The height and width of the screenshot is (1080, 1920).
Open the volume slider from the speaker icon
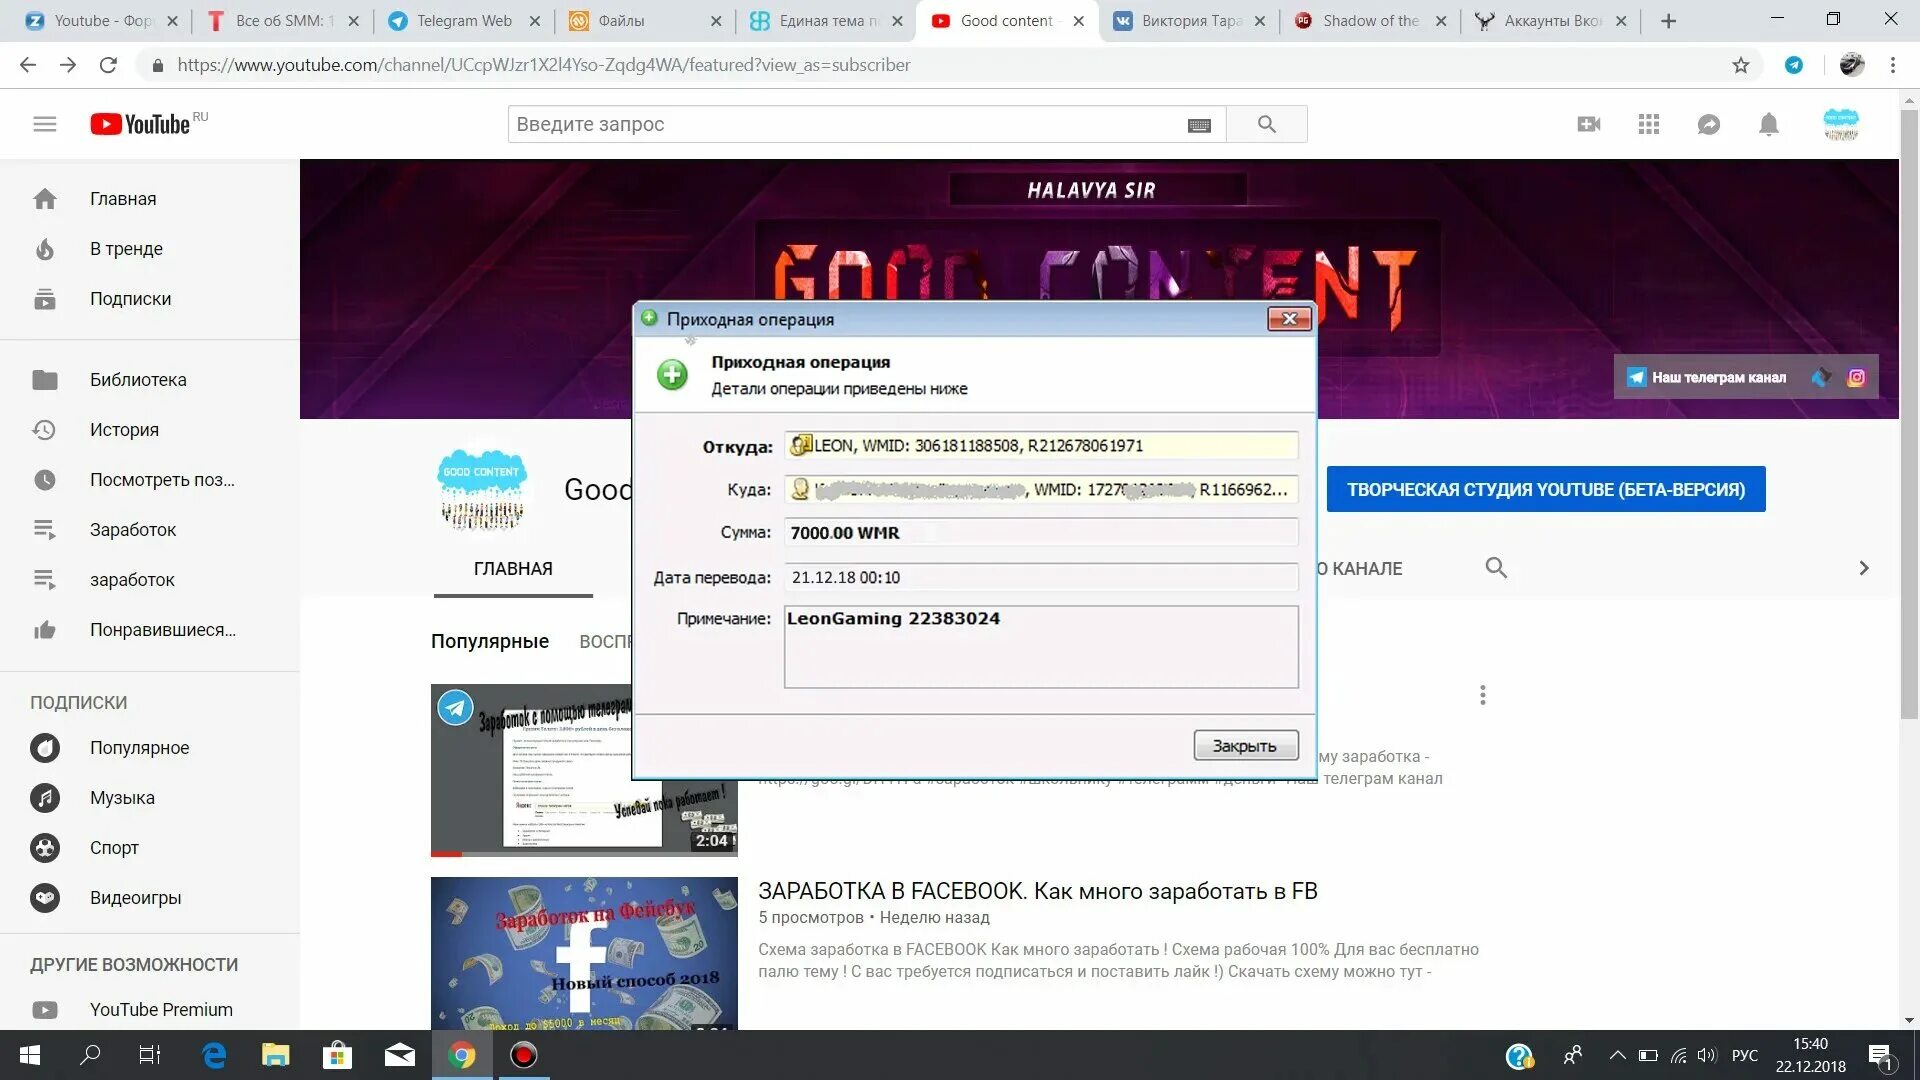pos(1706,1055)
